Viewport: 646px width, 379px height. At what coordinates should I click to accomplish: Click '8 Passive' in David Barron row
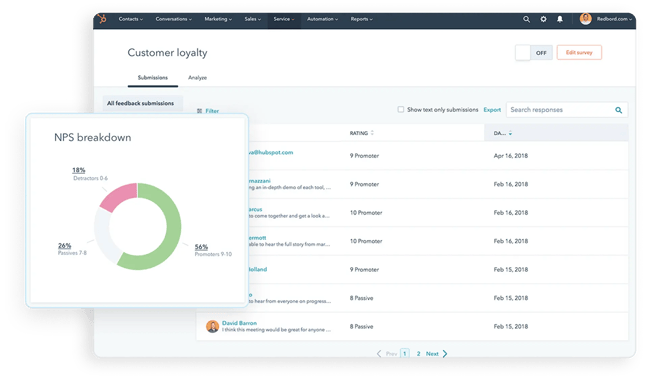tap(361, 326)
